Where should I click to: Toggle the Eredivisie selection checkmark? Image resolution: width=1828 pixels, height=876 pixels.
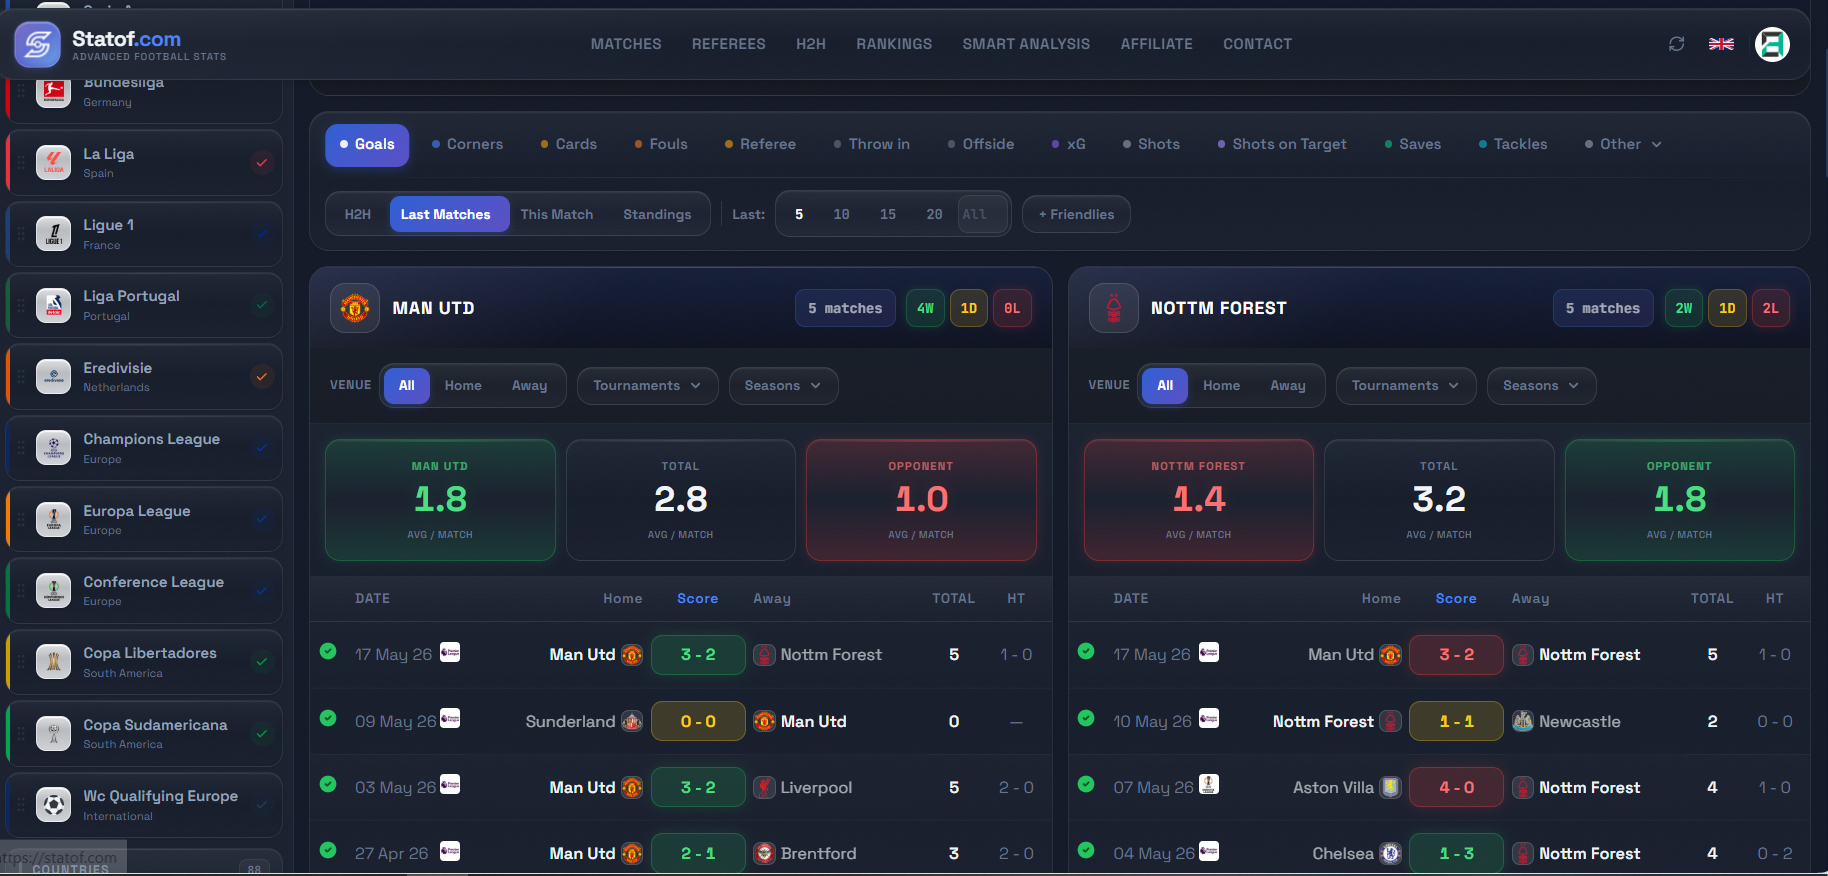[262, 376]
